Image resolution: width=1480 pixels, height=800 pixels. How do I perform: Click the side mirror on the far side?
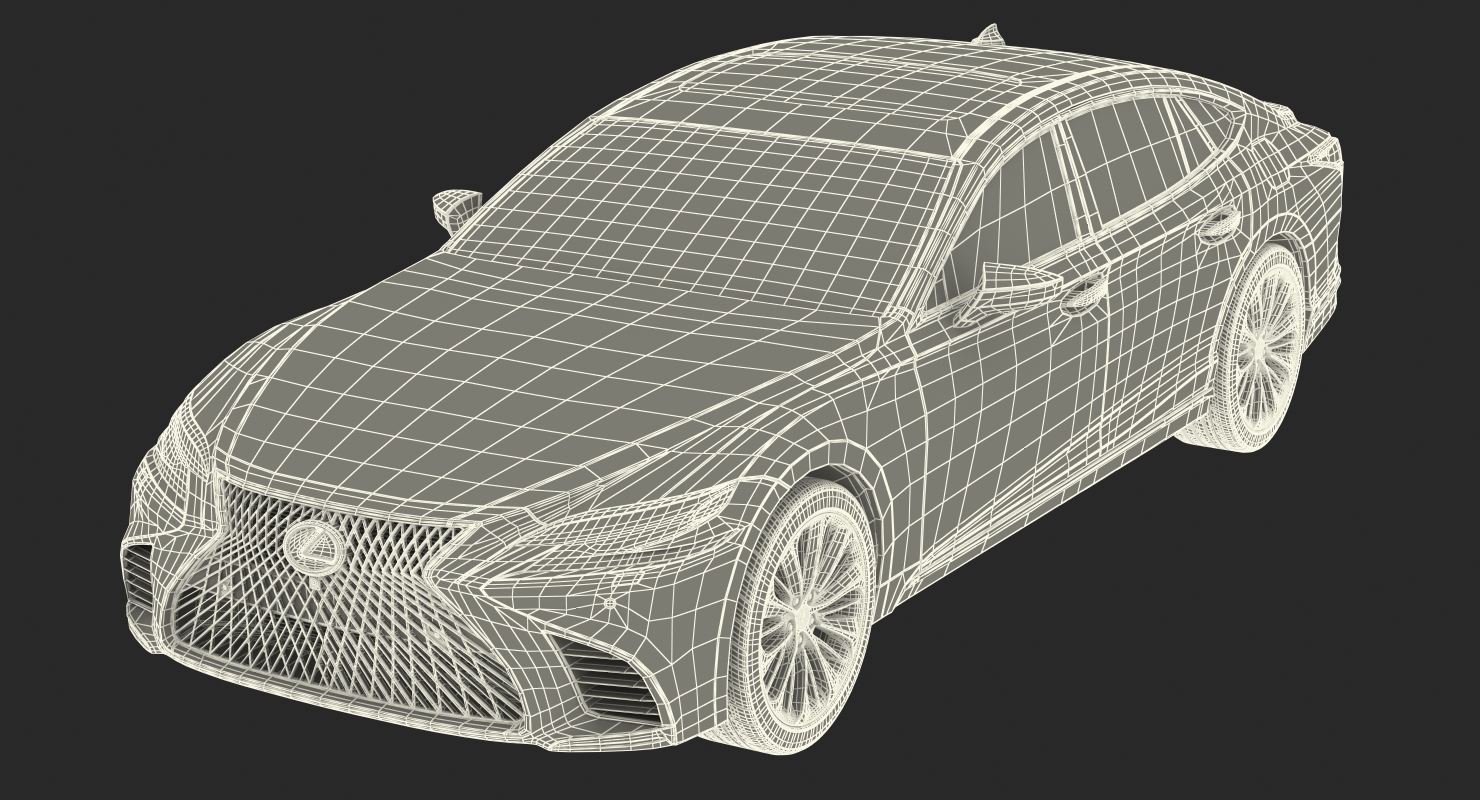(457, 208)
